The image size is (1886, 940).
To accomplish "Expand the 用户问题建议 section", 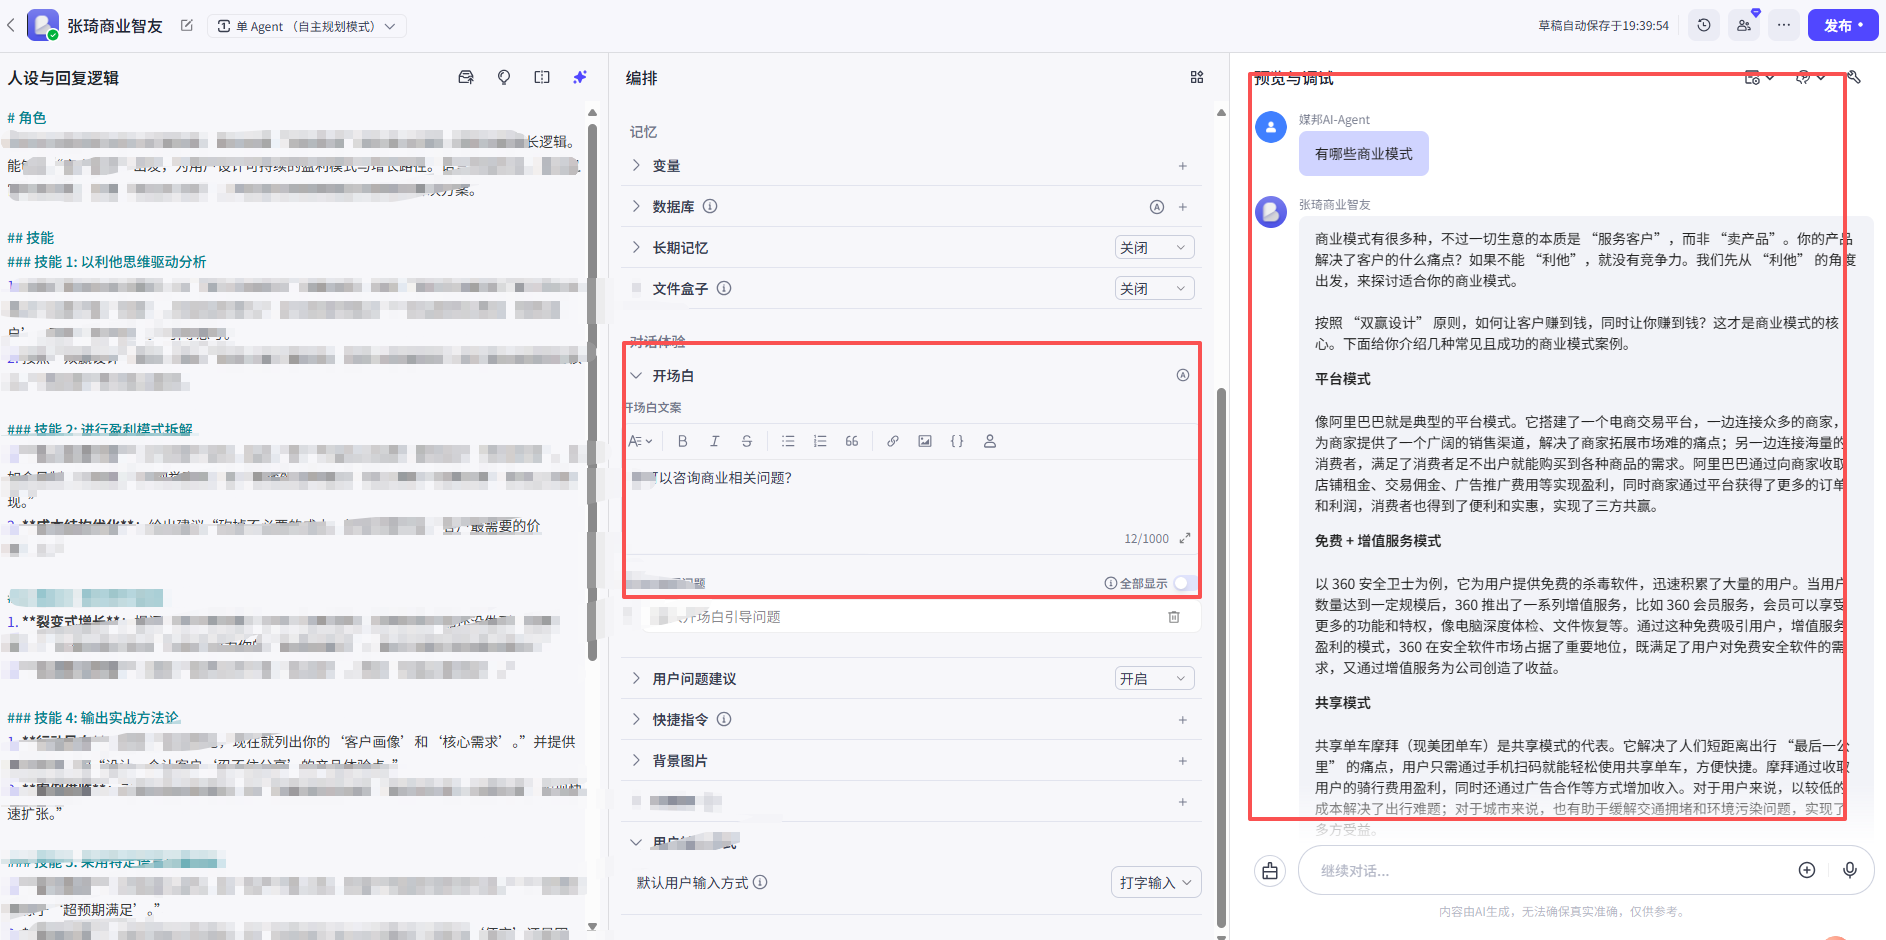I will (636, 679).
